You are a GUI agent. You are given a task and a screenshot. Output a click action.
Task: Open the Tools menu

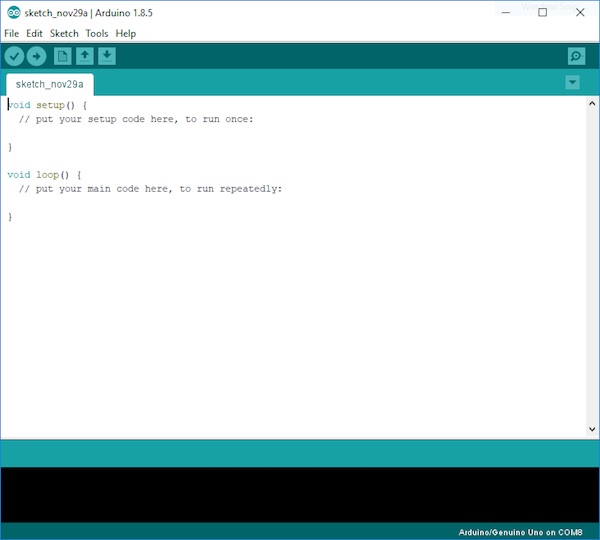[97, 33]
